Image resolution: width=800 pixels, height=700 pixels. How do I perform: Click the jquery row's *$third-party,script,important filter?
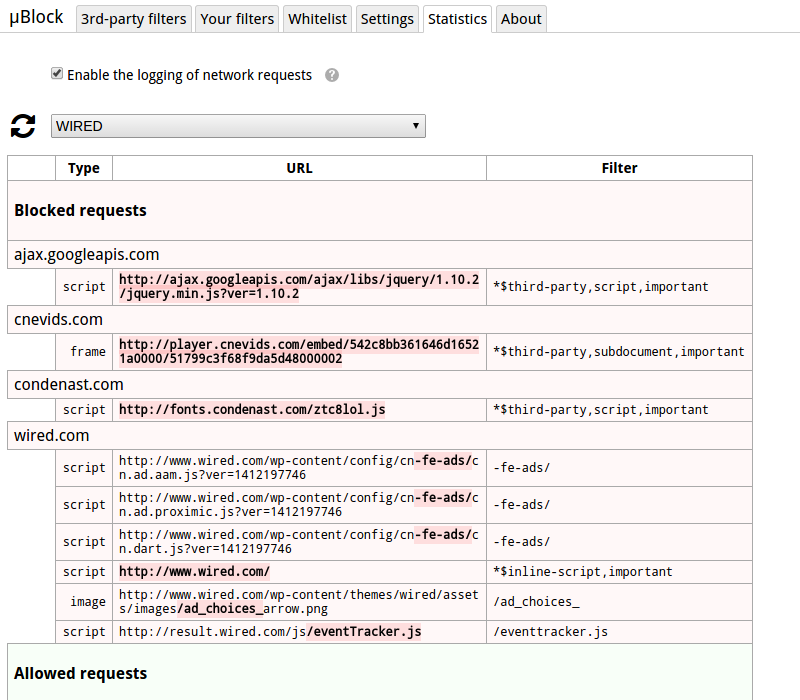619,287
